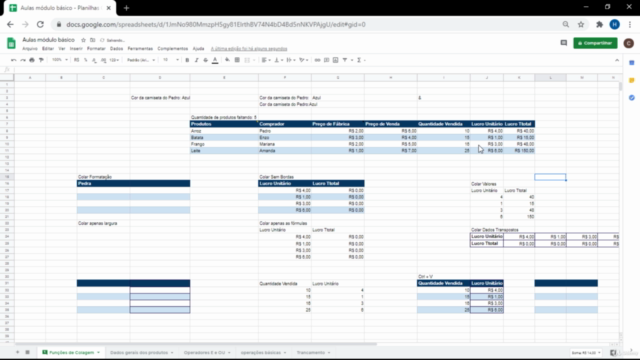Open the zoom 100% dropdown
Viewport: 640px width, 360px height.
[x=60, y=60]
